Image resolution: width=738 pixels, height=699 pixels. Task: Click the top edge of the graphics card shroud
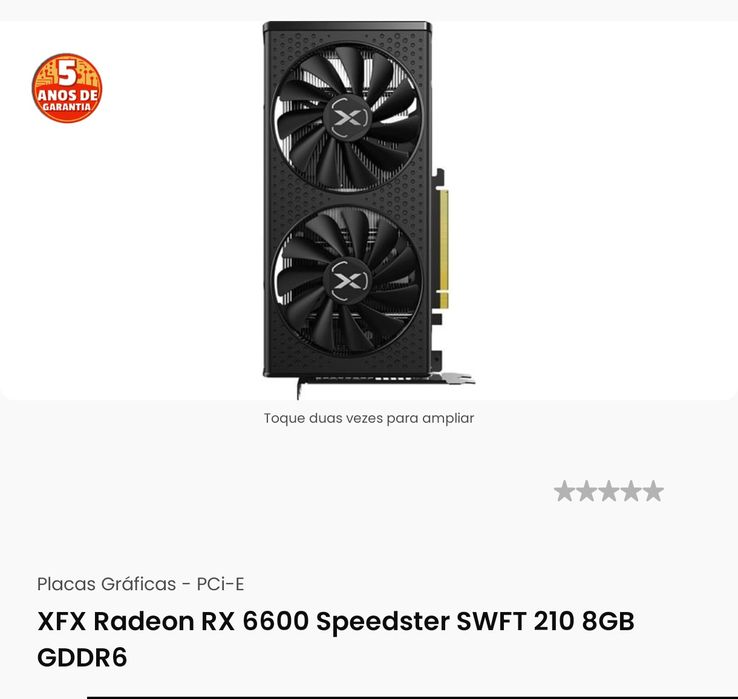click(x=347, y=26)
